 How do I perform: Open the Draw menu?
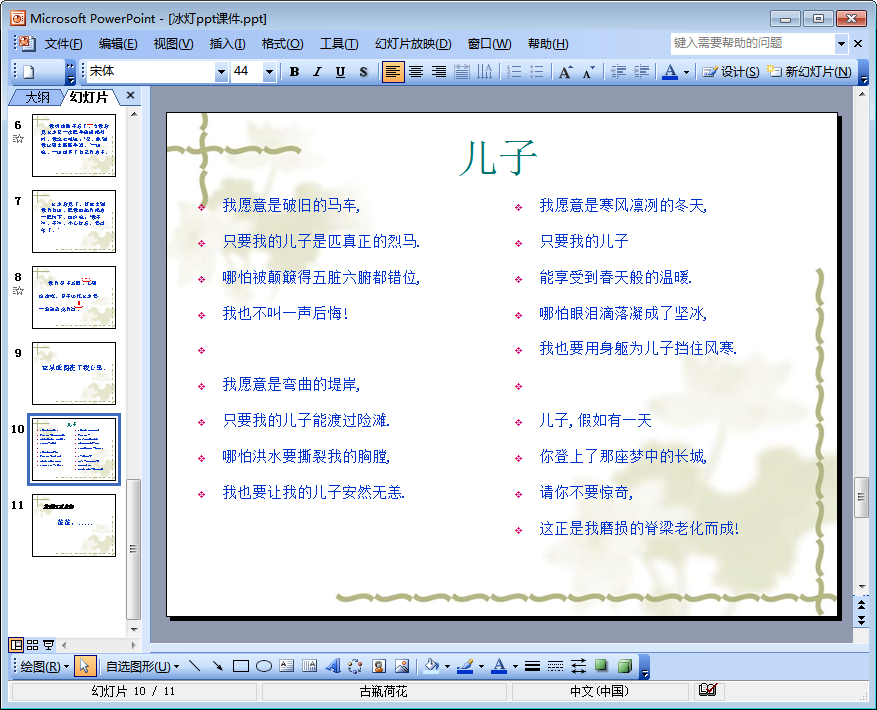coord(44,666)
